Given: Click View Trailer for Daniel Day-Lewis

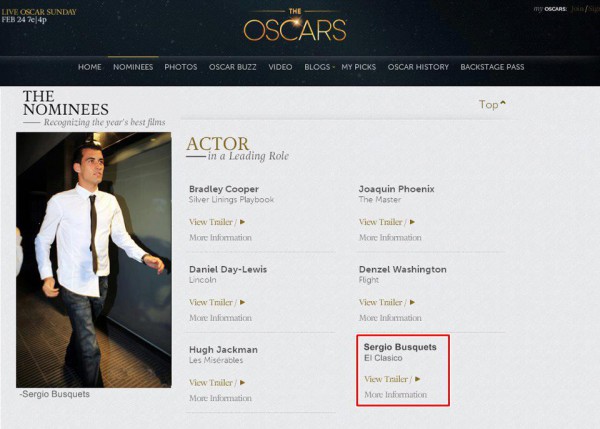Looking at the screenshot, I should [x=211, y=302].
